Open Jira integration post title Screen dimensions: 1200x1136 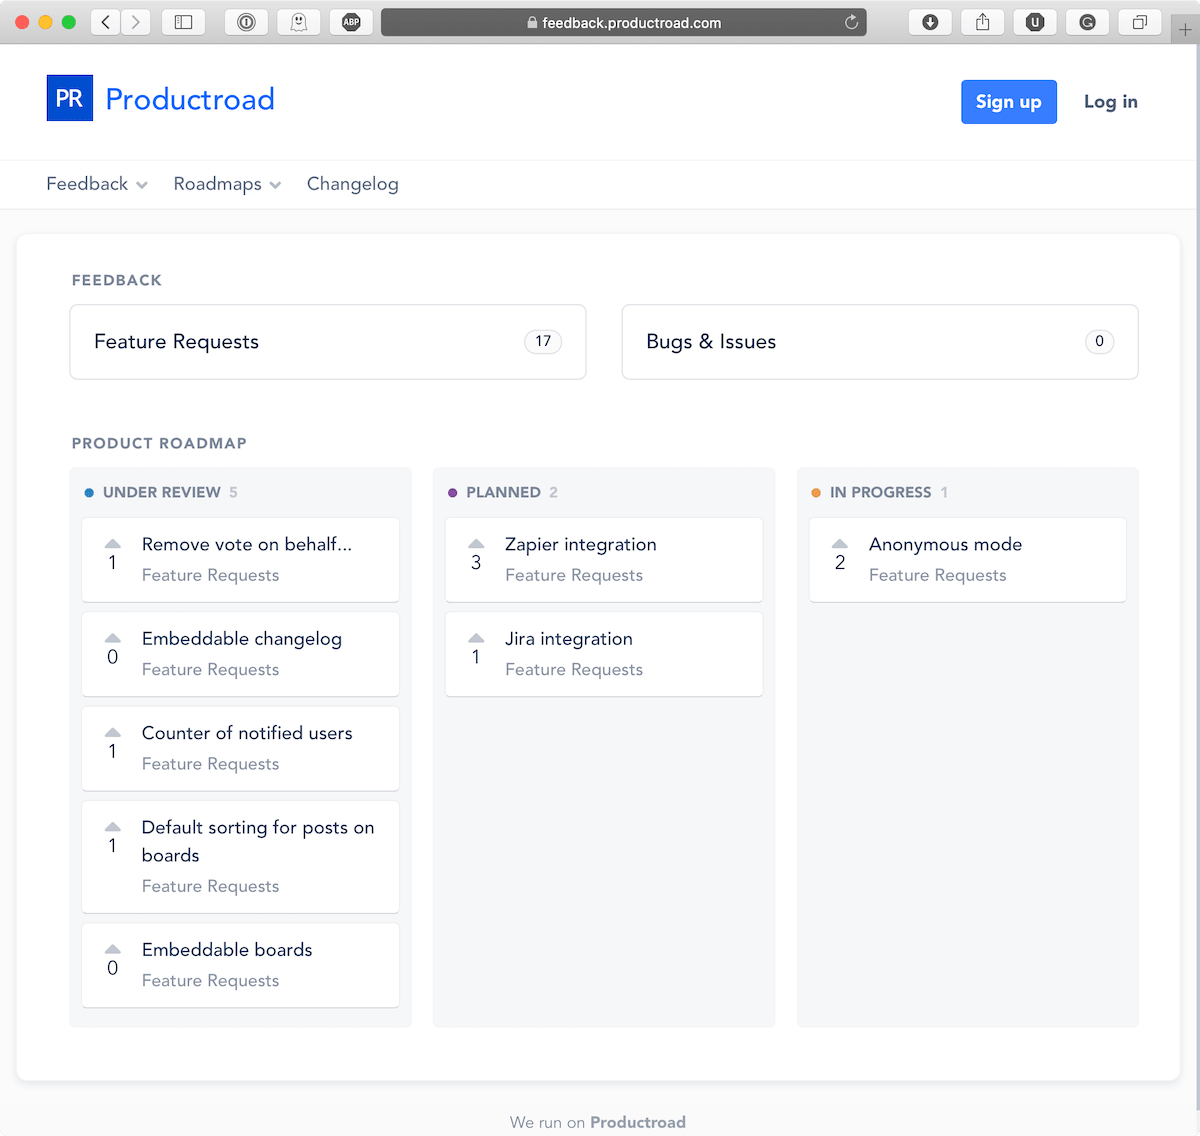click(x=569, y=639)
